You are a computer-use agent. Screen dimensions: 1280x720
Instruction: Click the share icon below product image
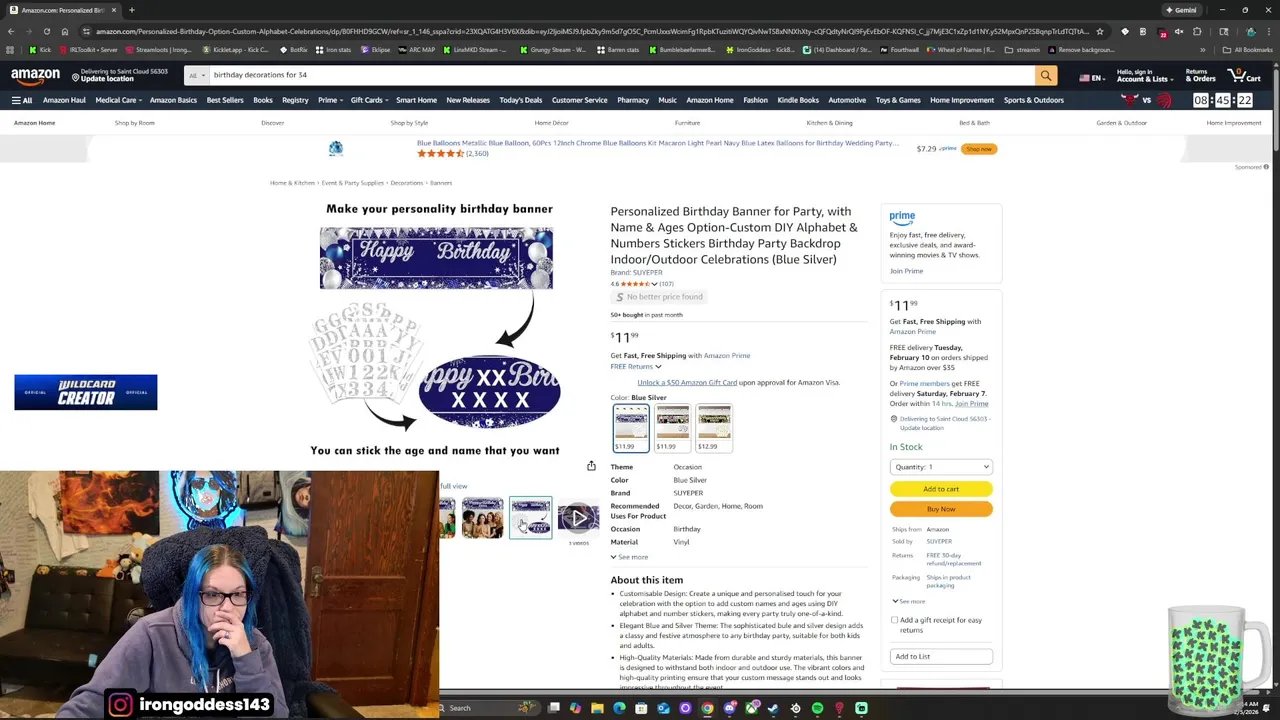(x=591, y=466)
